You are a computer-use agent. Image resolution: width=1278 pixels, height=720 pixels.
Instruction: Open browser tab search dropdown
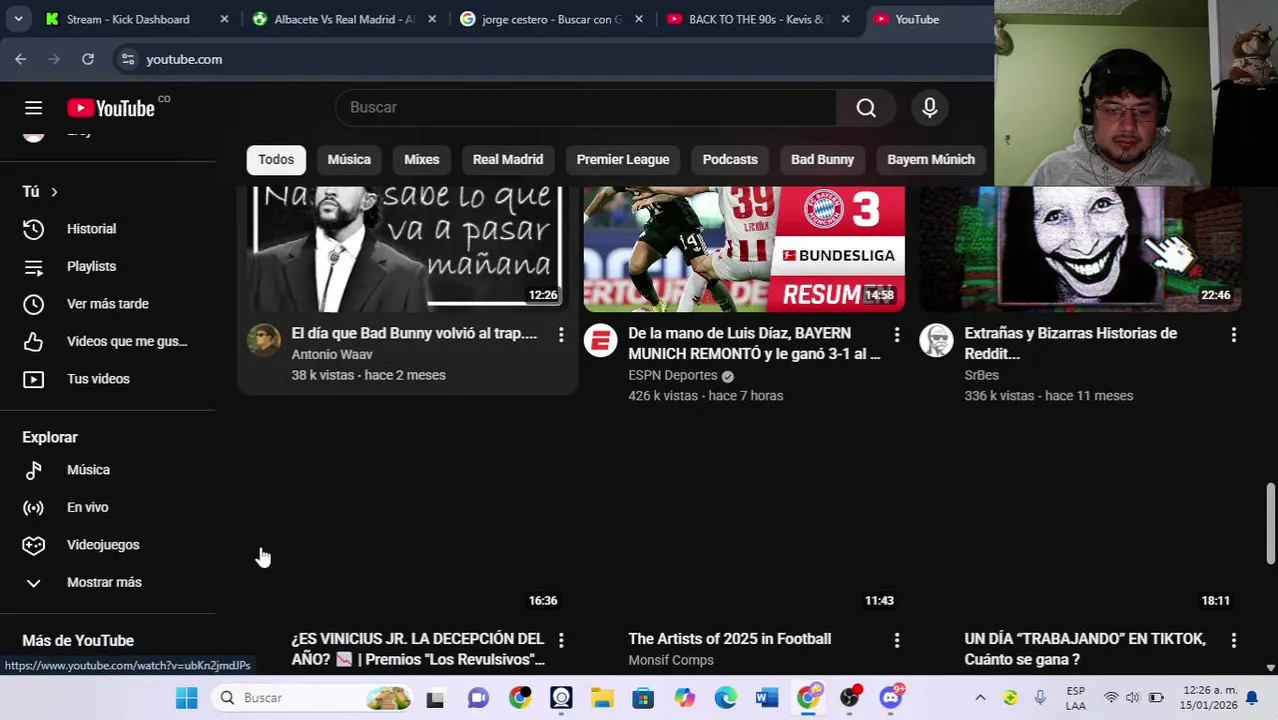pos(18,19)
